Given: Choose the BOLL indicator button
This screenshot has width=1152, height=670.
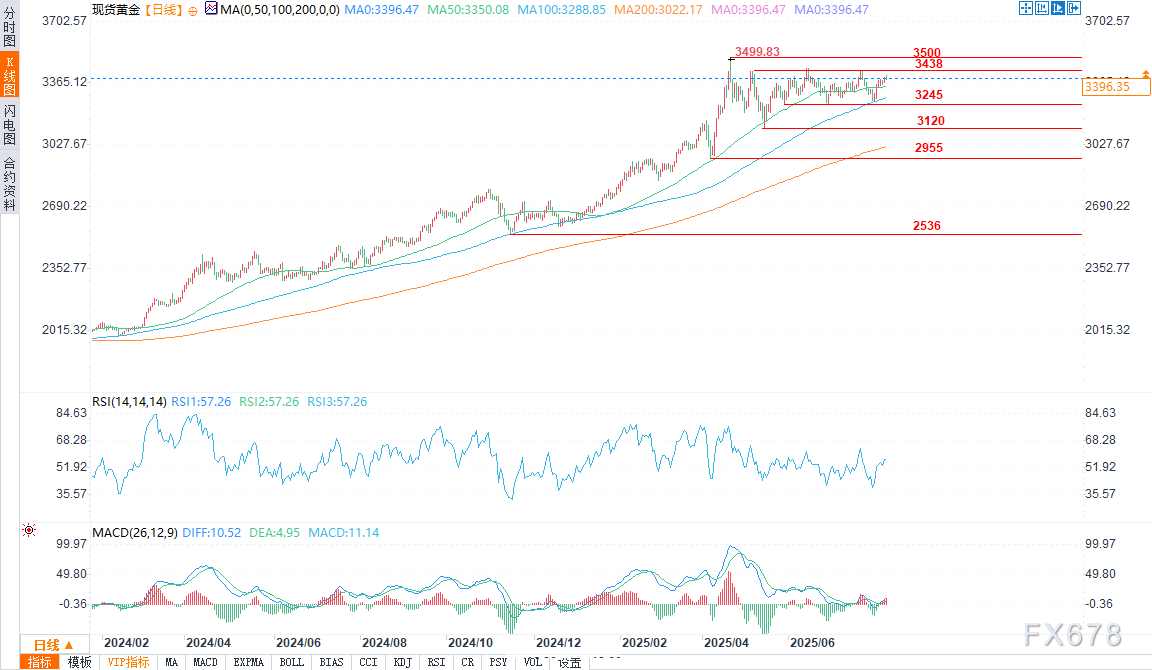Looking at the screenshot, I should coord(291,662).
